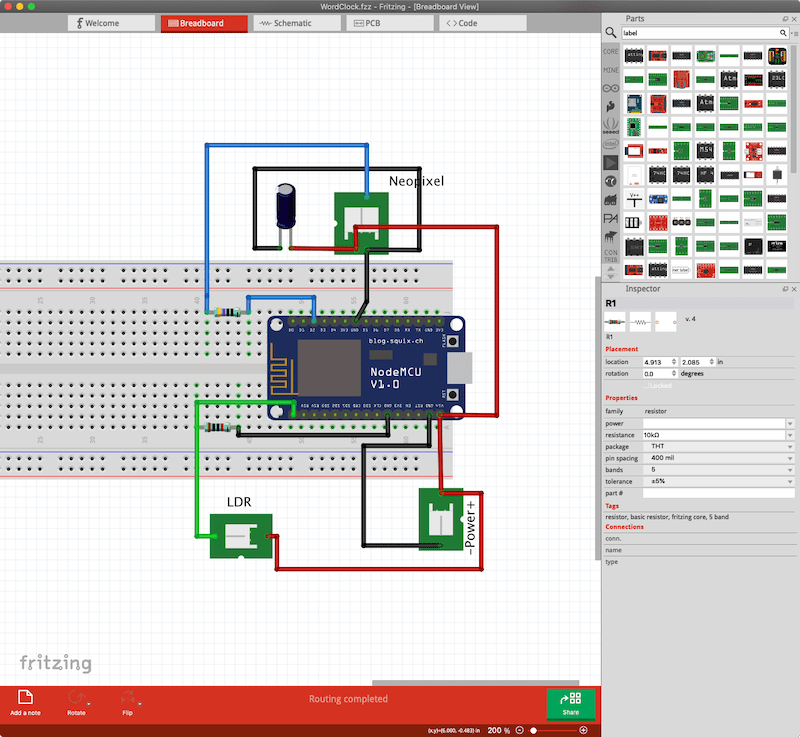This screenshot has width=800, height=737.
Task: Click the zoom slider handle
Action: (x=534, y=730)
